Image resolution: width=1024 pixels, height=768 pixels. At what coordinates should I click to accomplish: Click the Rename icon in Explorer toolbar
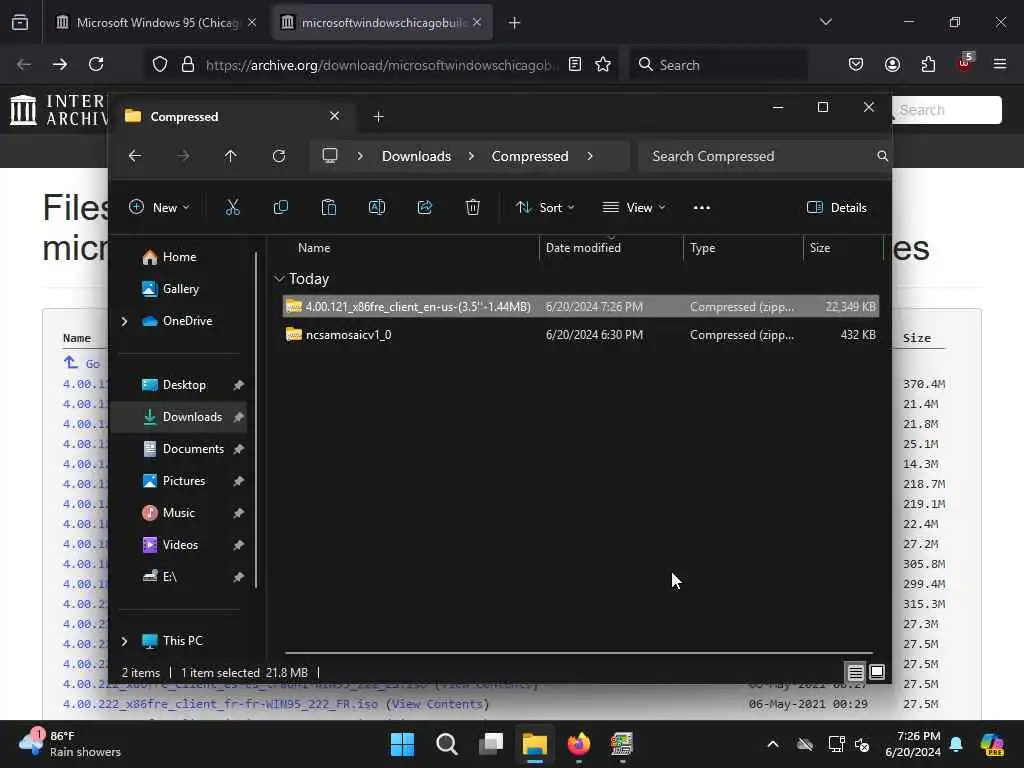click(x=377, y=208)
